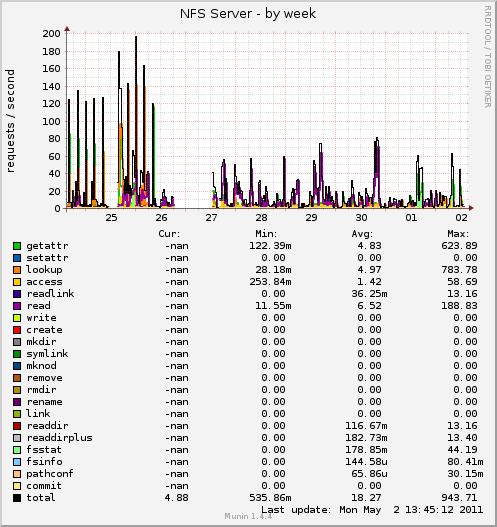Viewport: 497px width, 527px height.
Task: Select the readlink legend label
Action: click(50, 294)
